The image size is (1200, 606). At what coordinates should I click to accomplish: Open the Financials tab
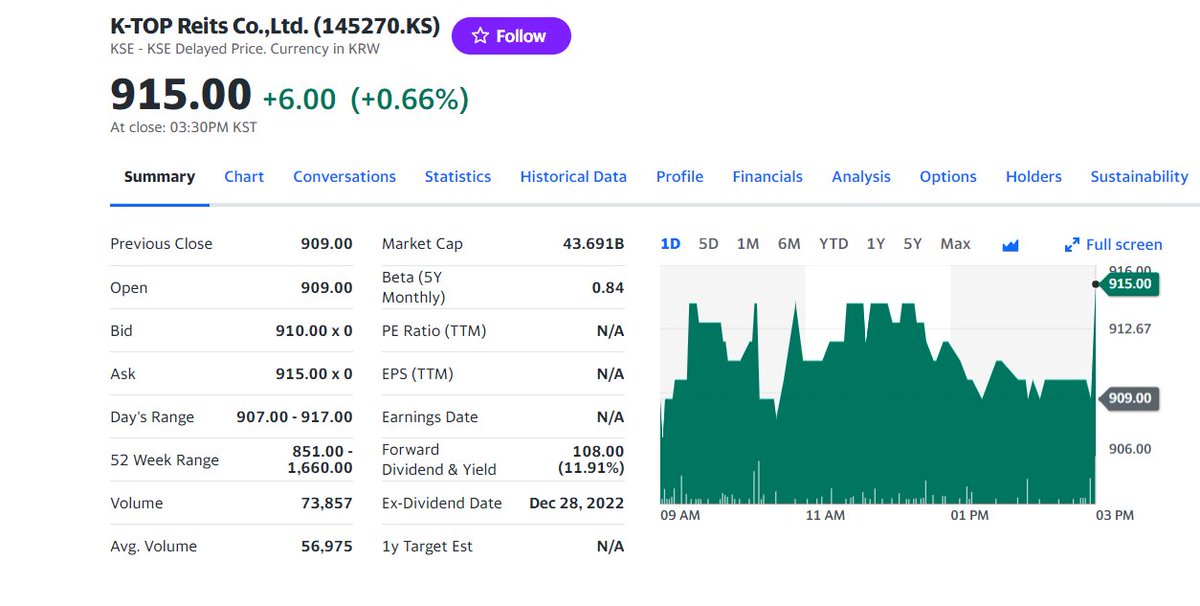767,177
